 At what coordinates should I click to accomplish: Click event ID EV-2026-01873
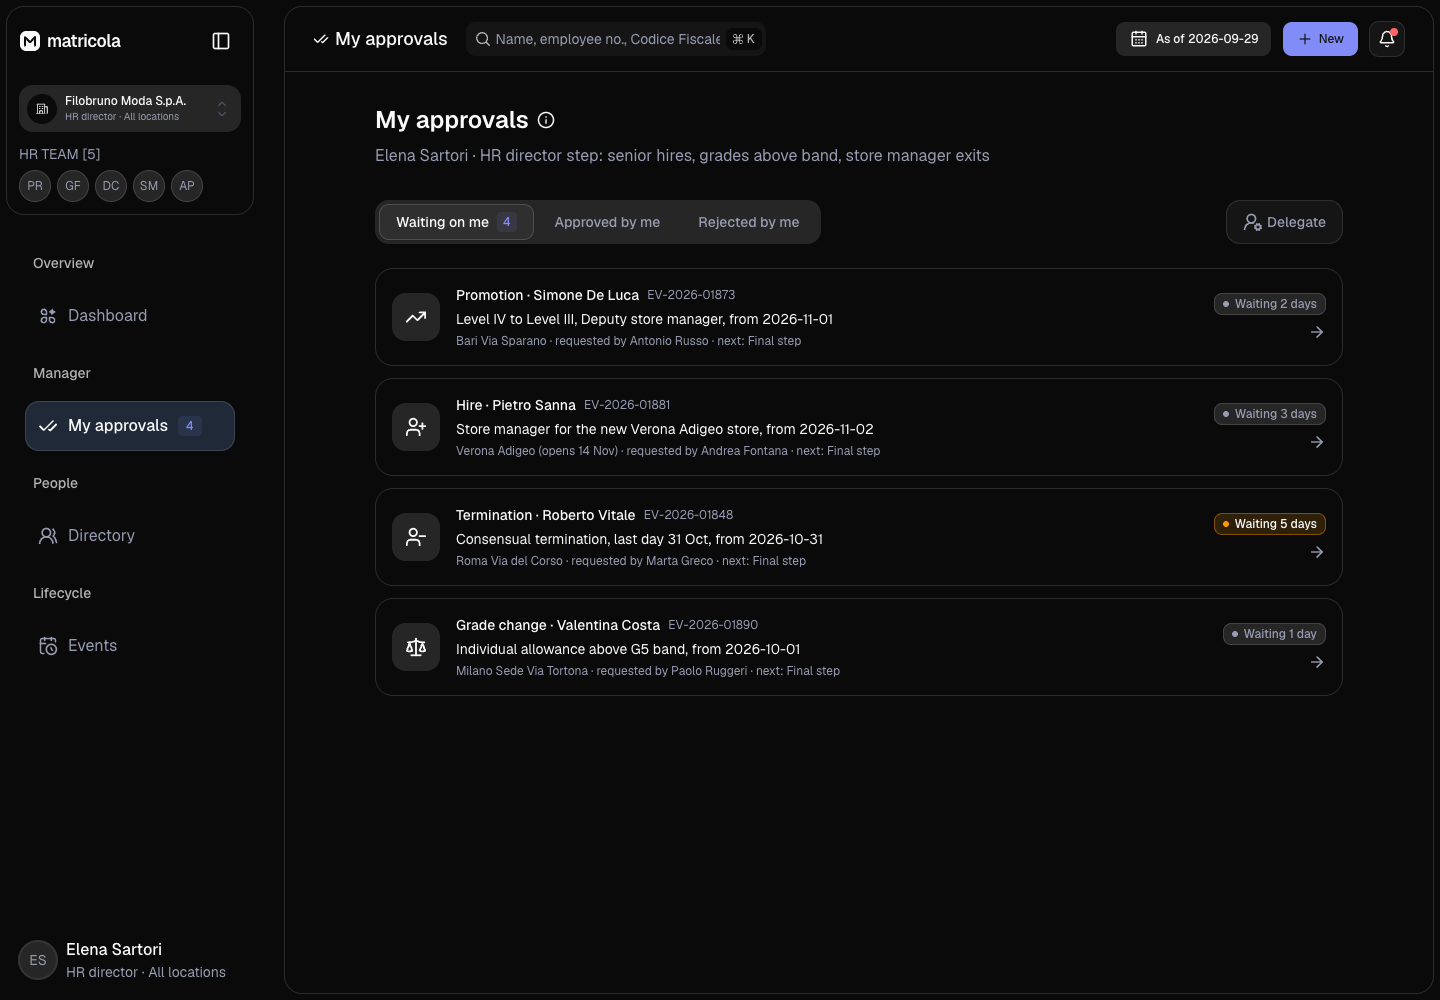691,295
